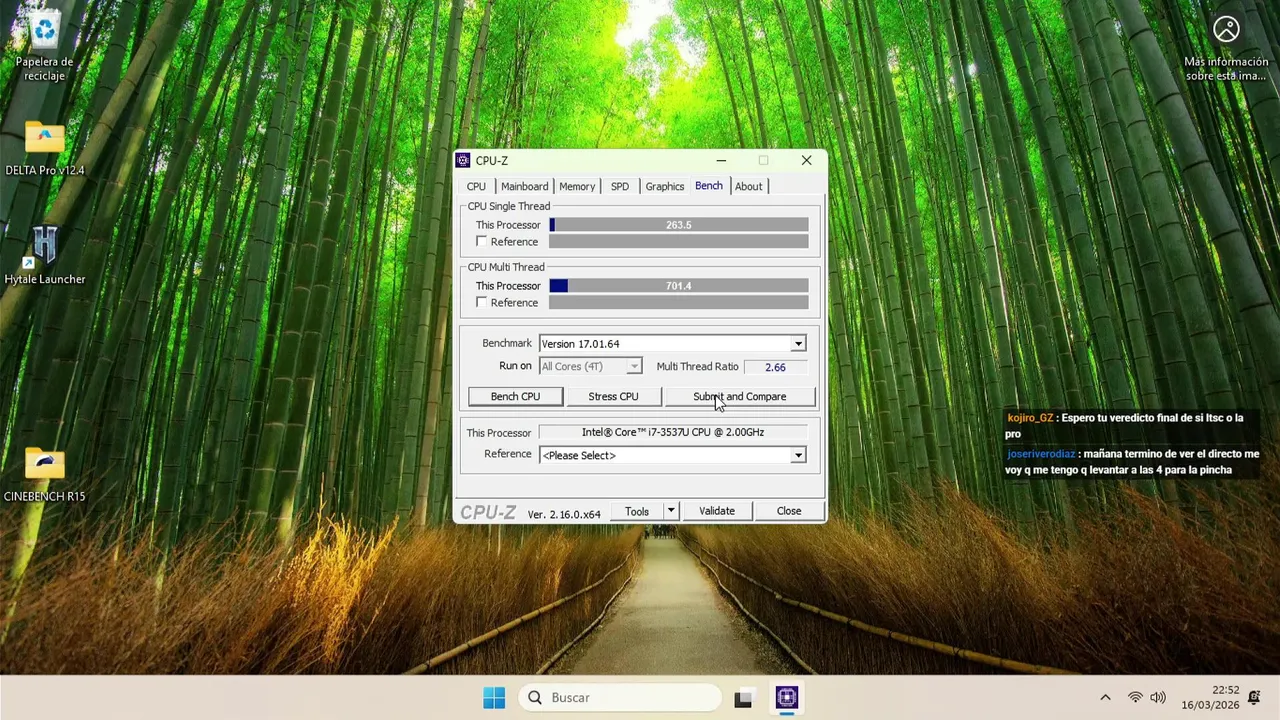Click the Buscar taskbar search field
Viewport: 1280px width, 720px height.
pyautogui.click(x=620, y=698)
